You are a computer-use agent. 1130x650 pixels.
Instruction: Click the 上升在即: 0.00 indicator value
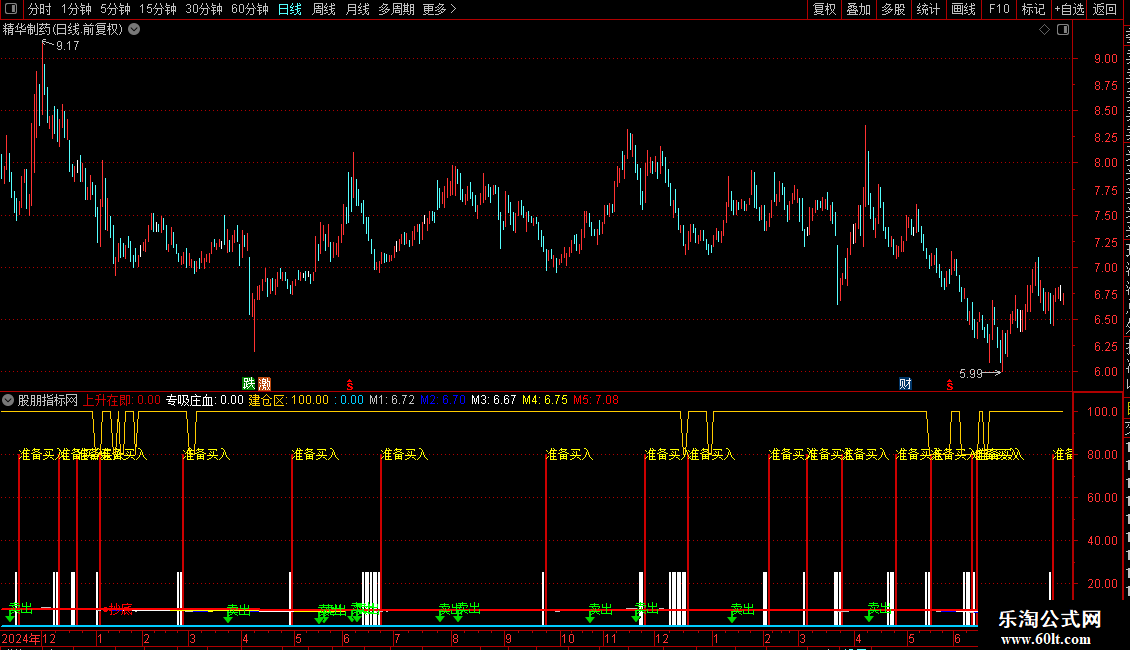(x=122, y=400)
